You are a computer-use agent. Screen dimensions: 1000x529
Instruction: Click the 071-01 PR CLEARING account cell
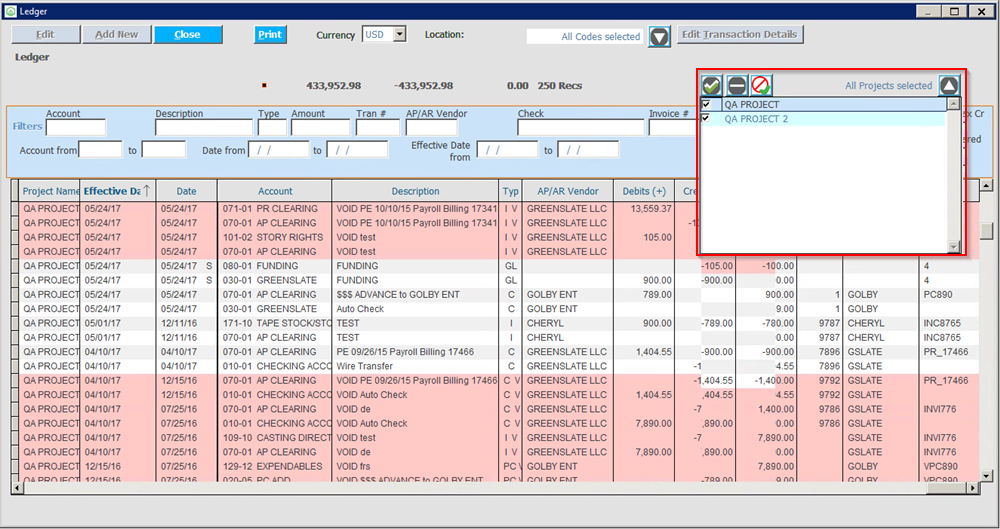tap(275, 209)
